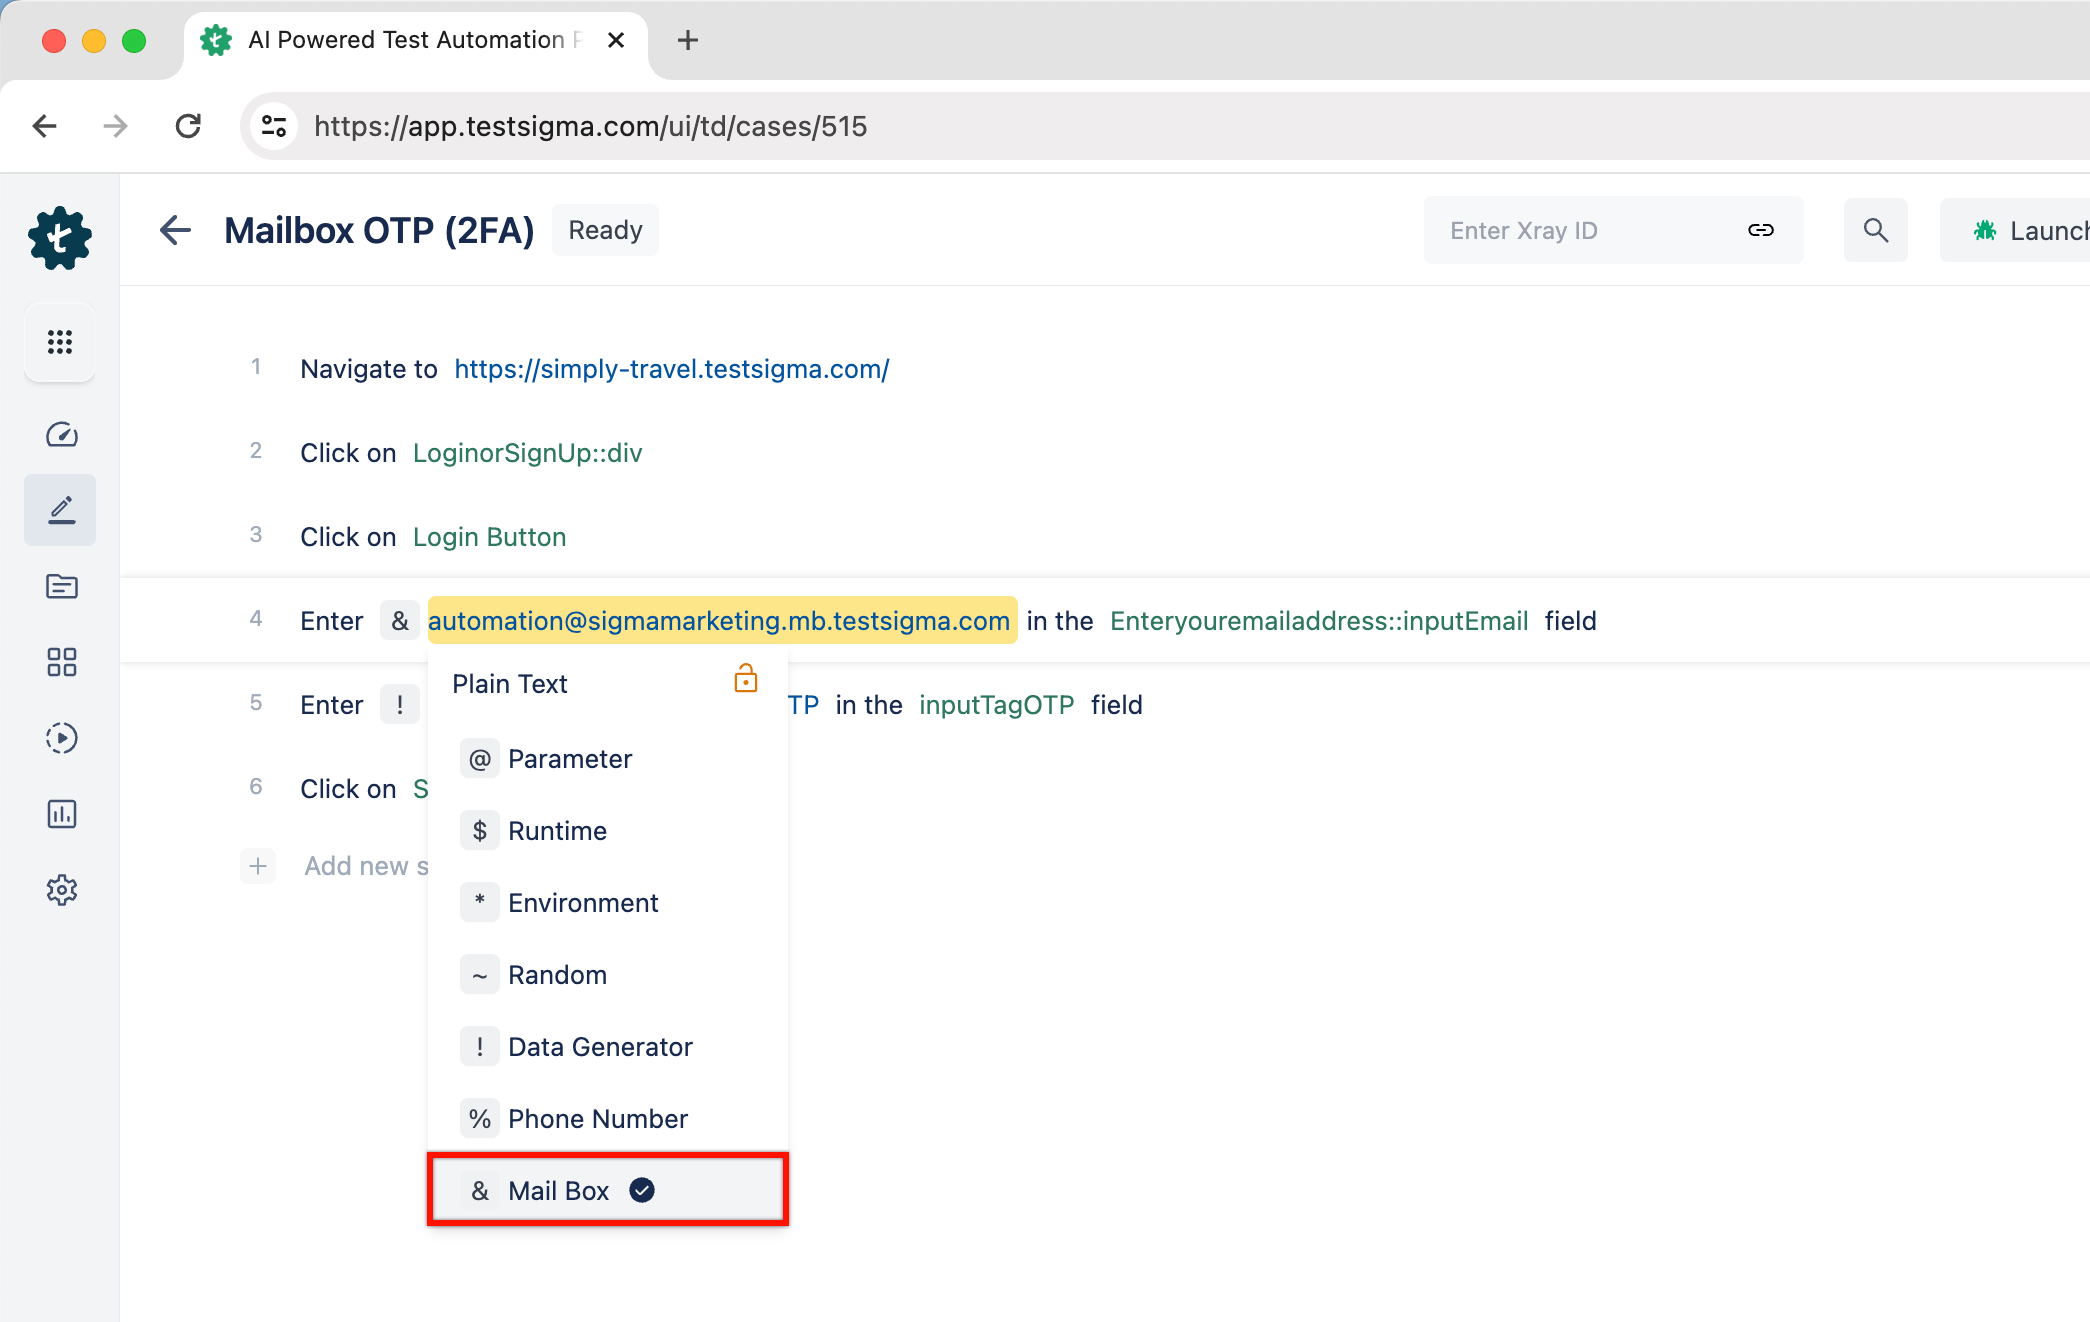This screenshot has height=1322, width=2090.
Task: Click the plus icon to add new step
Action: (x=258, y=866)
